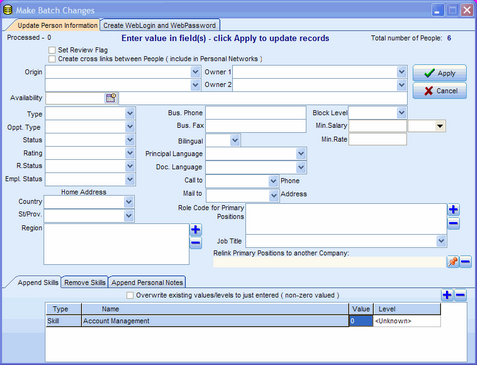This screenshot has width=477, height=365.
Task: Expand the Owner 1 dropdown
Action: (402, 72)
